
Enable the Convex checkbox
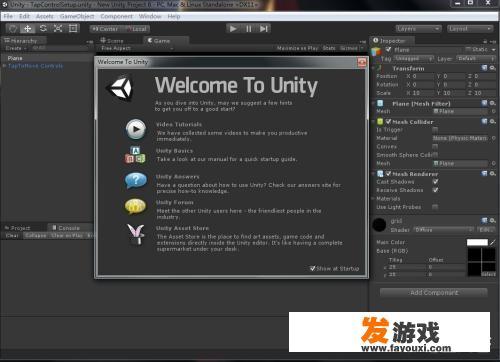click(435, 146)
